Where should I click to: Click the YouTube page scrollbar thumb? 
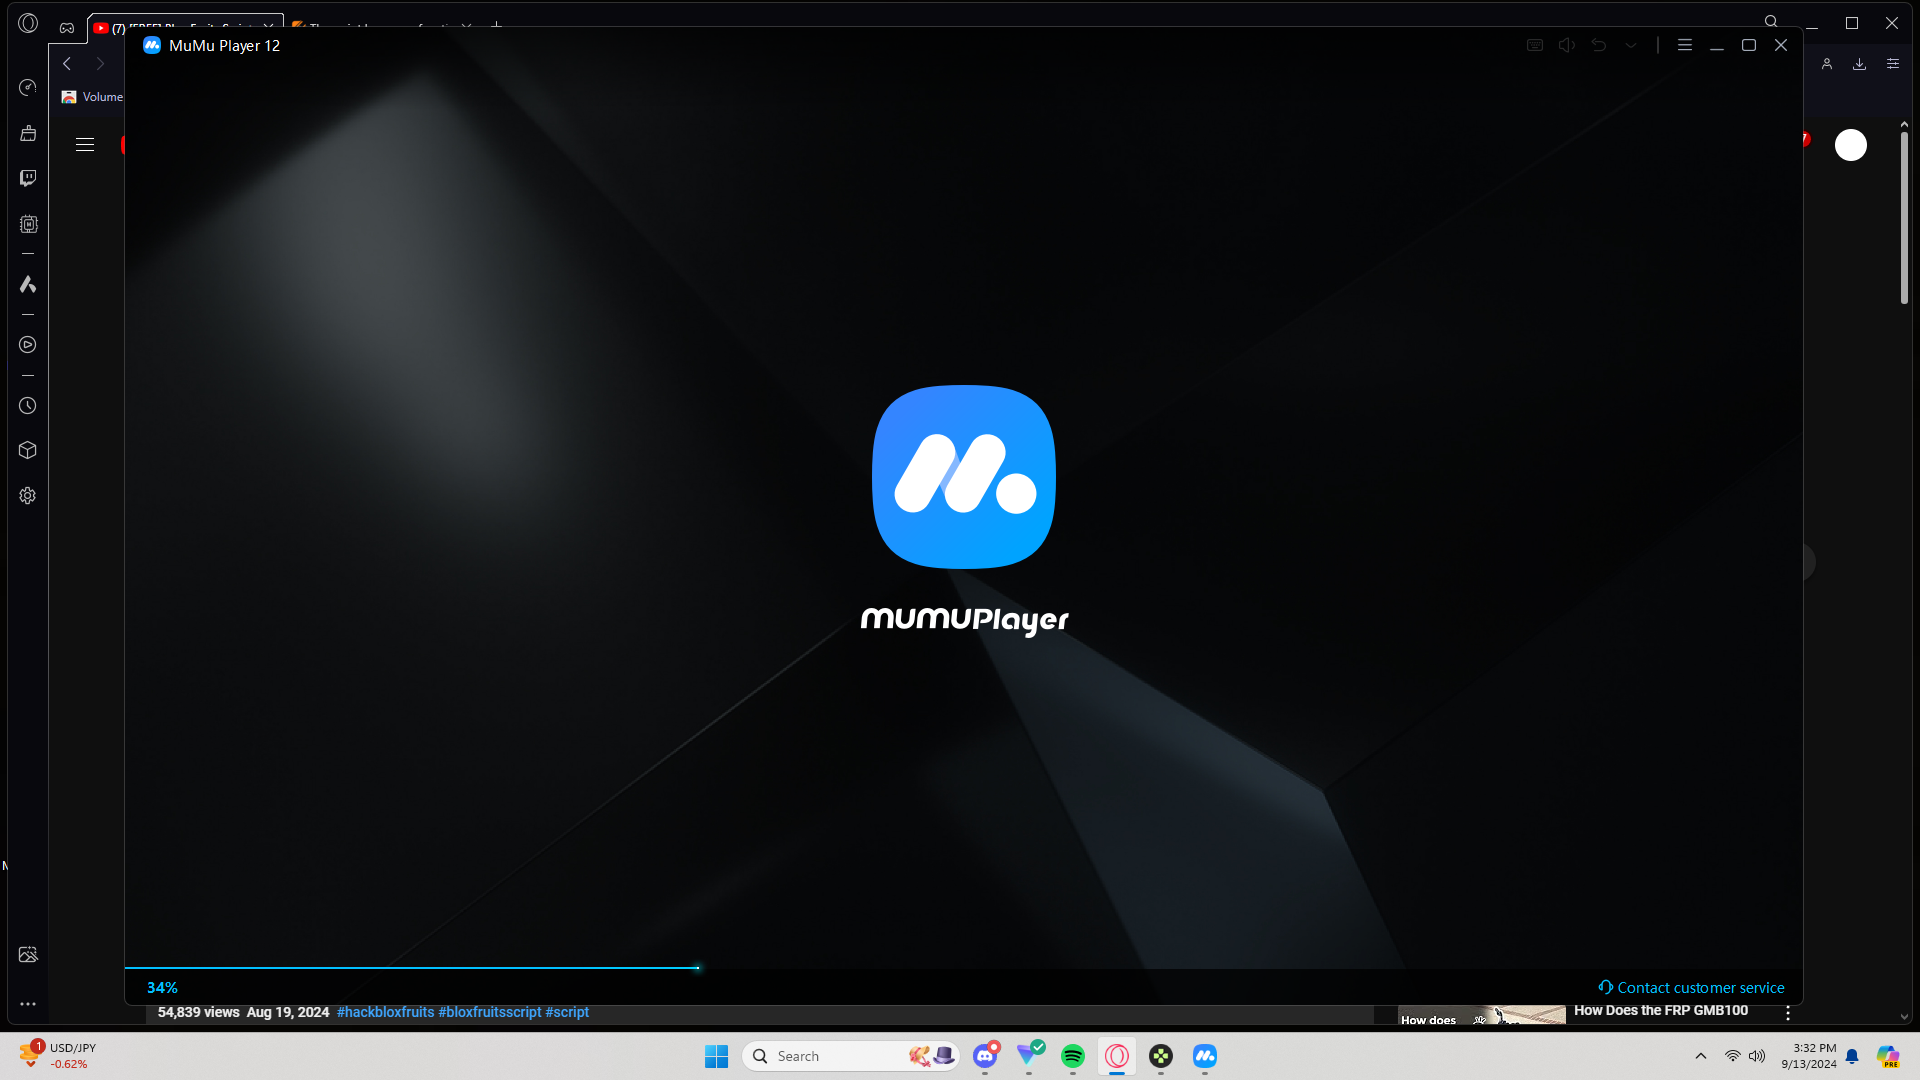point(1904,217)
